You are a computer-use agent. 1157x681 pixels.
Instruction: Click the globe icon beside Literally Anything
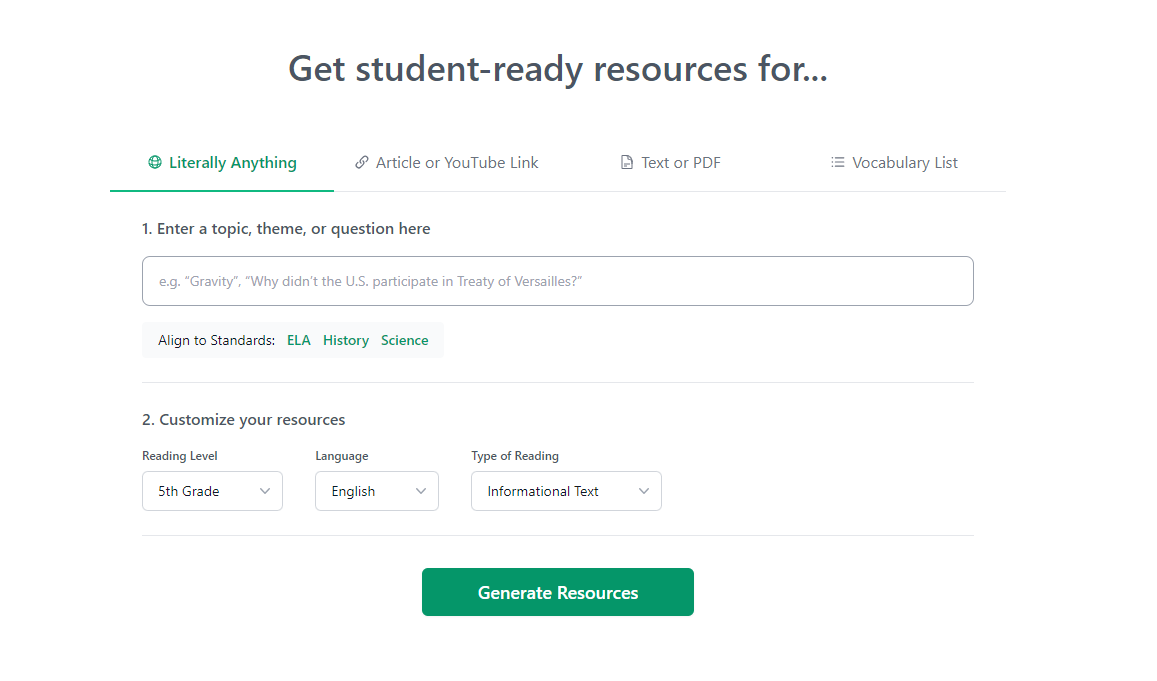[x=155, y=162]
